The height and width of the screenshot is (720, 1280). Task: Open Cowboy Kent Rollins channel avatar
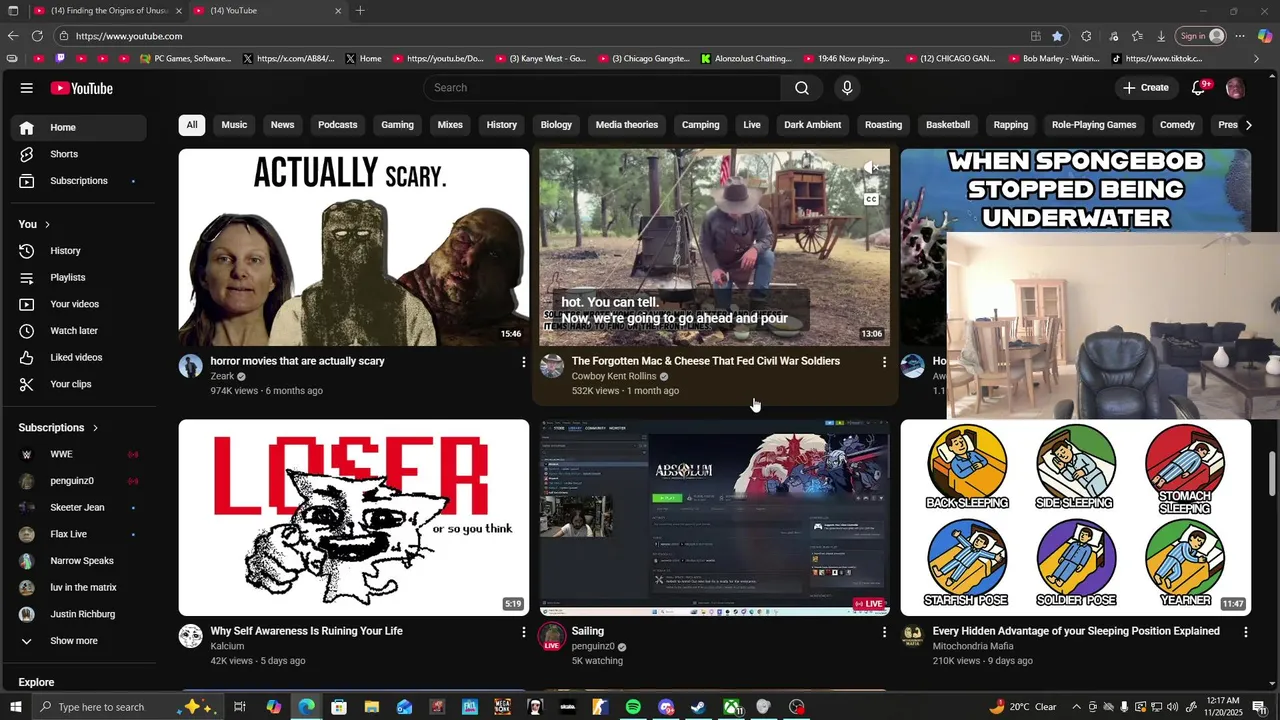point(552,366)
